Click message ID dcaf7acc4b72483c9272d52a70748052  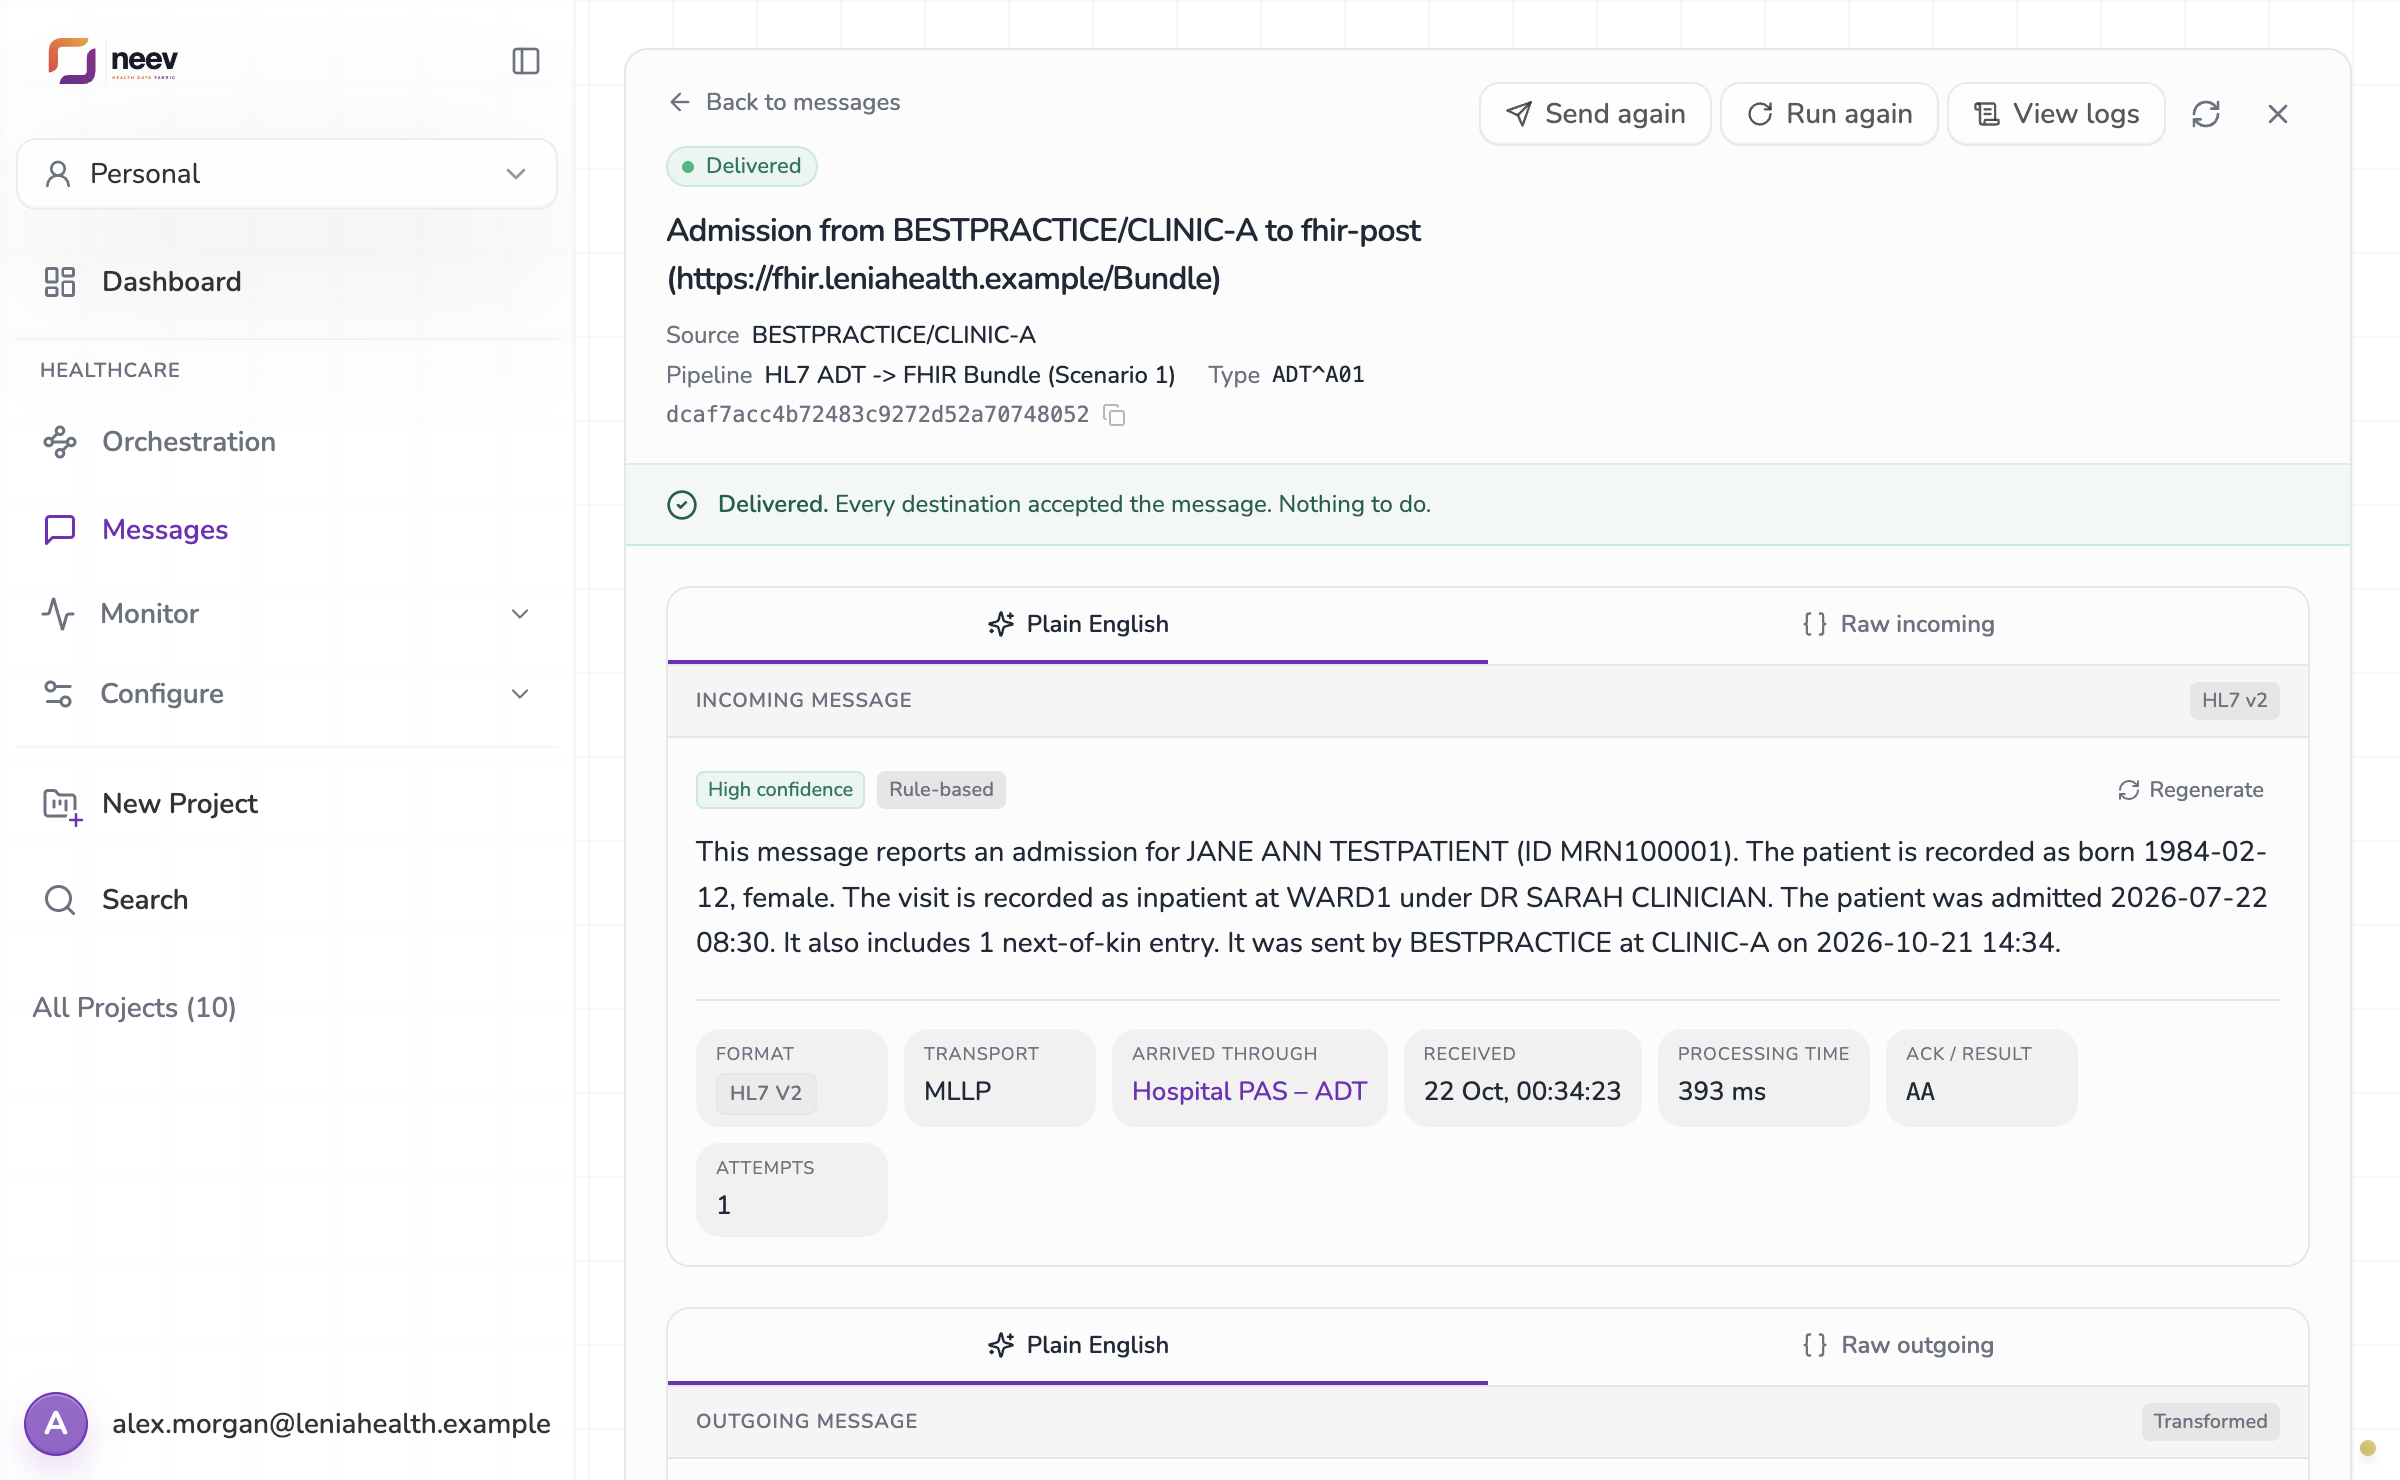pyautogui.click(x=877, y=415)
